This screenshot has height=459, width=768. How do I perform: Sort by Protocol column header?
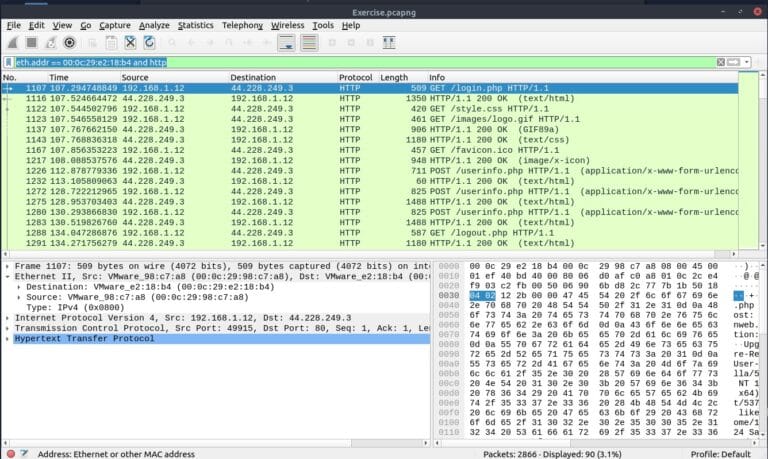[x=358, y=77]
